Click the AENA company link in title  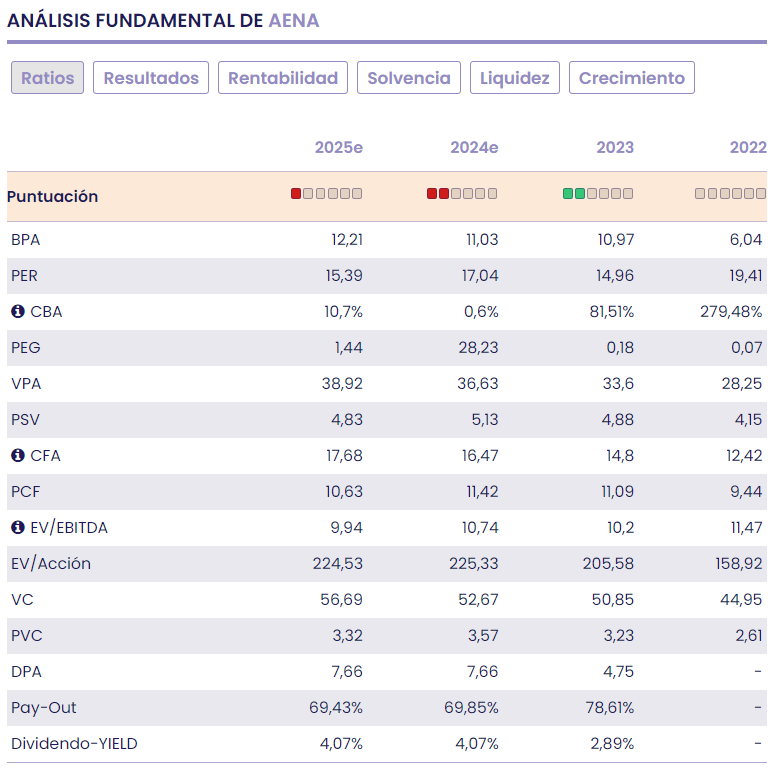coord(294,20)
